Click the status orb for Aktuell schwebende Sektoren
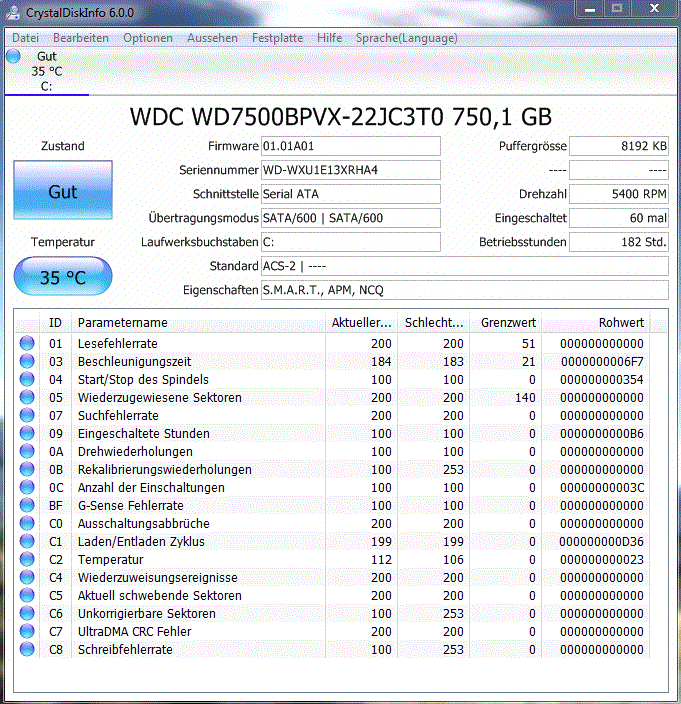This screenshot has height=704, width=681. (x=27, y=595)
